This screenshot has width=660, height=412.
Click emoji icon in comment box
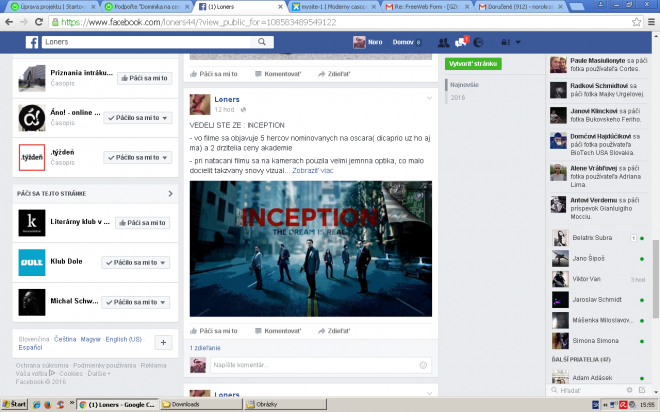coord(423,365)
